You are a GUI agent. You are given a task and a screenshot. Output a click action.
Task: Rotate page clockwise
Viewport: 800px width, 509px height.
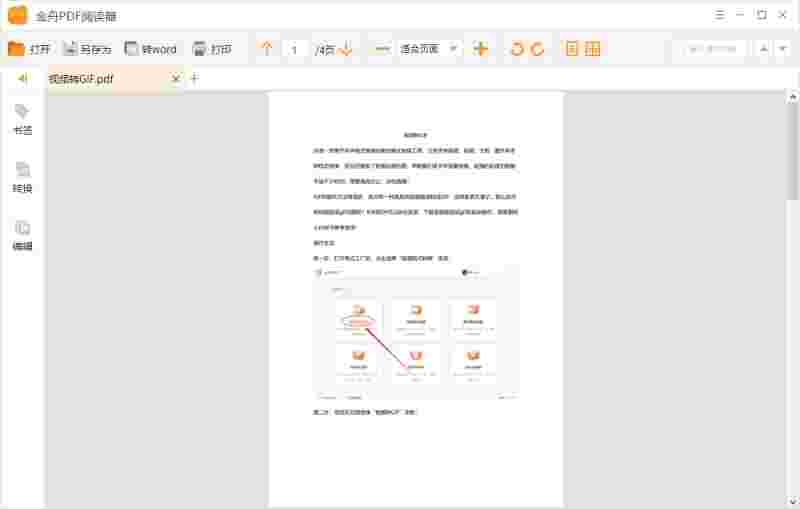pyautogui.click(x=537, y=49)
